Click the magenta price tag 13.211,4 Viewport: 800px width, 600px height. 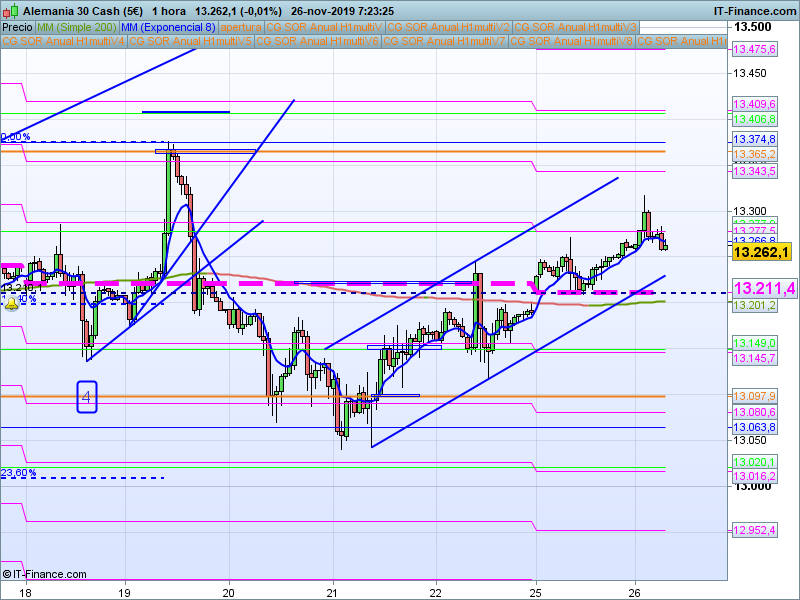[x=764, y=289]
